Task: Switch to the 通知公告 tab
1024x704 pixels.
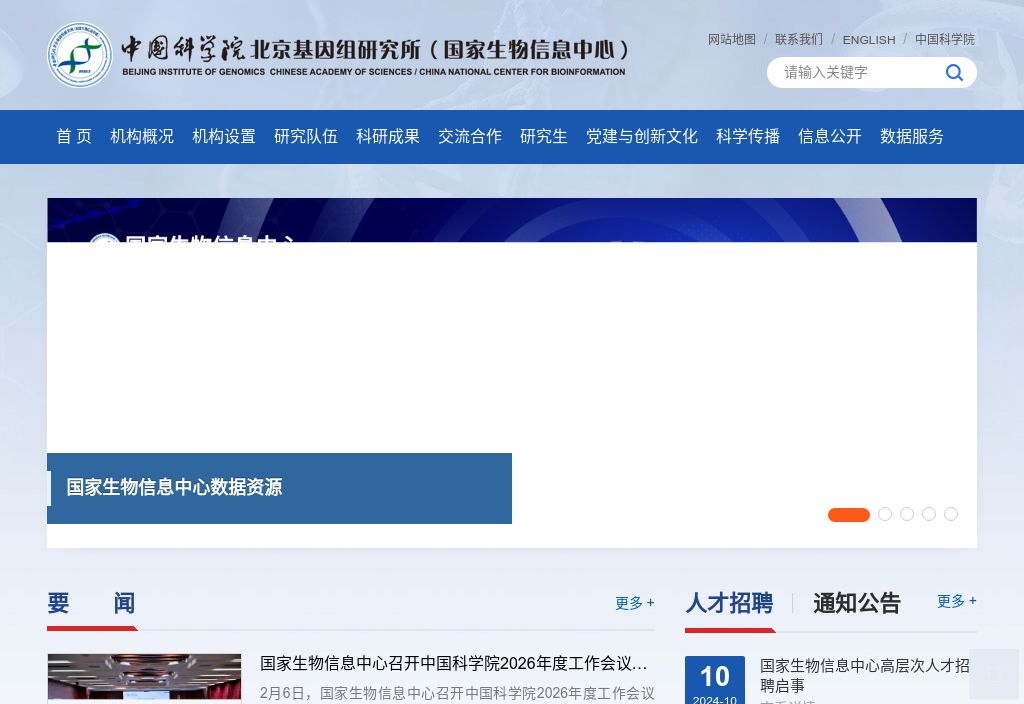Action: pyautogui.click(x=857, y=603)
